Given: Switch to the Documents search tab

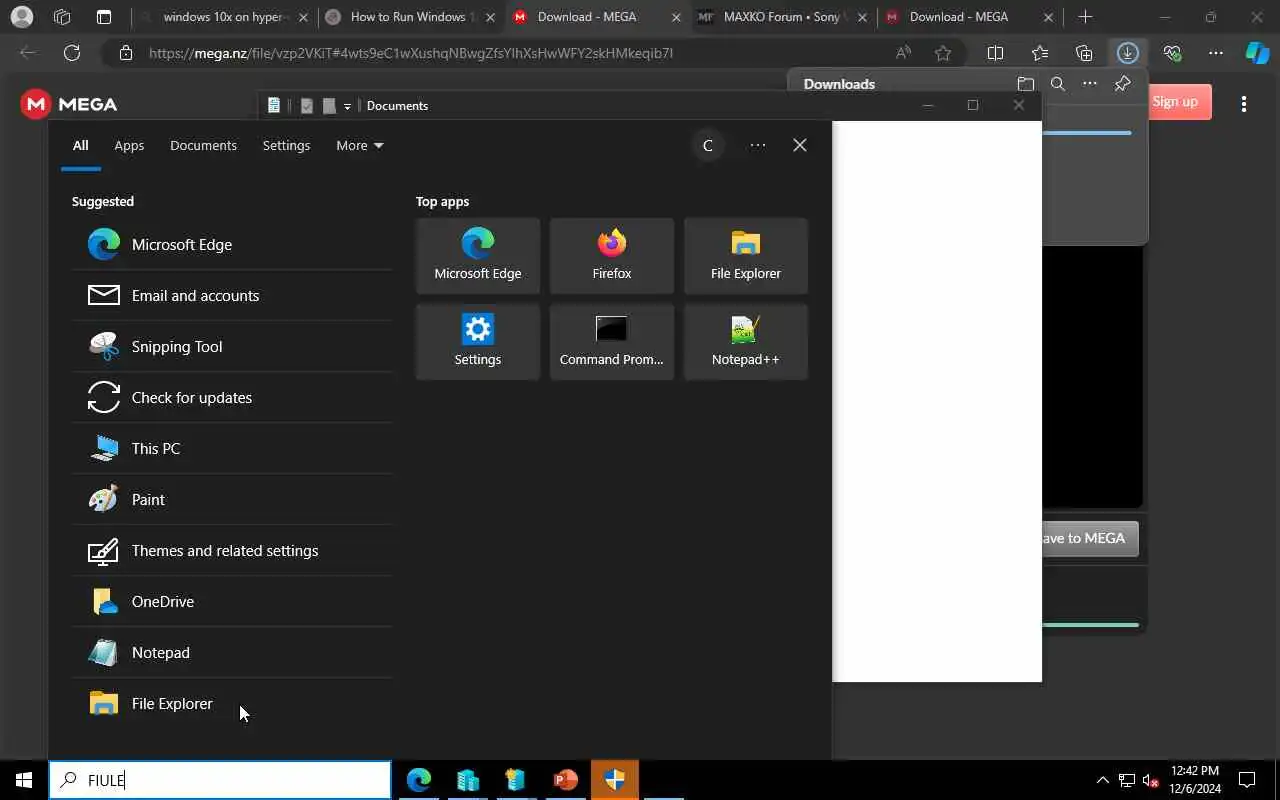Looking at the screenshot, I should coord(203,145).
